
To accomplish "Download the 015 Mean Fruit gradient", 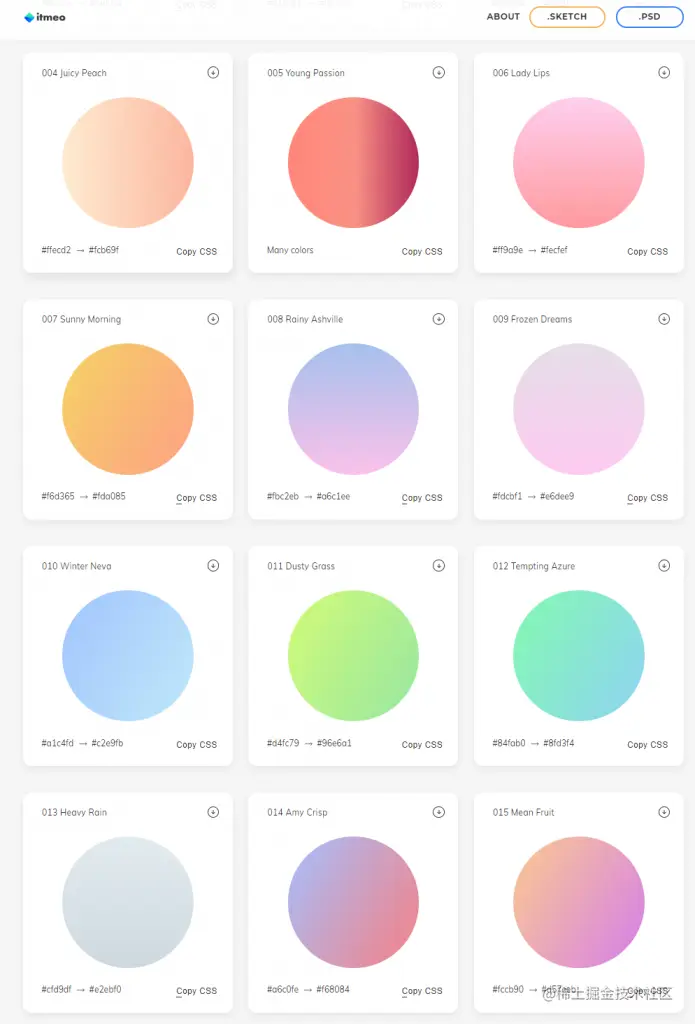I will tap(664, 812).
